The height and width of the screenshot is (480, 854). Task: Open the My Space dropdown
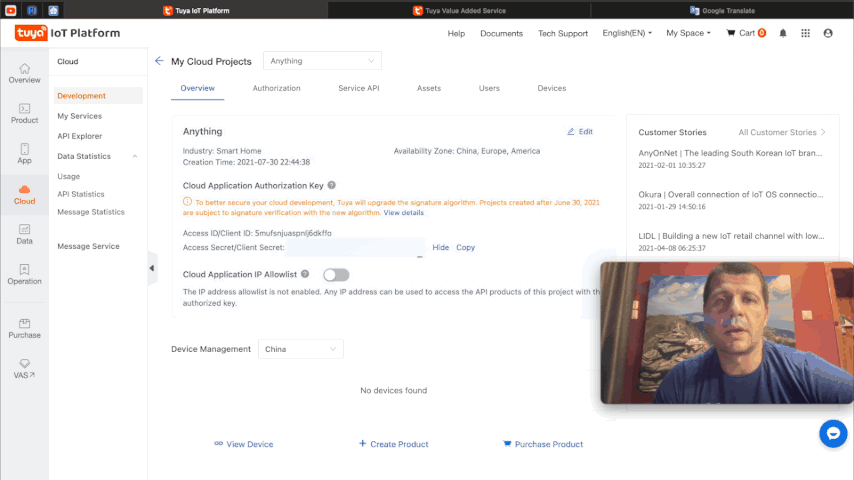(x=688, y=33)
